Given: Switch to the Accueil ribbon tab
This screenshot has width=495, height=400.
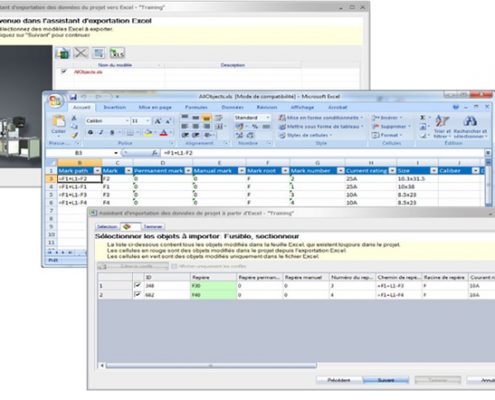Looking at the screenshot, I should [x=82, y=107].
